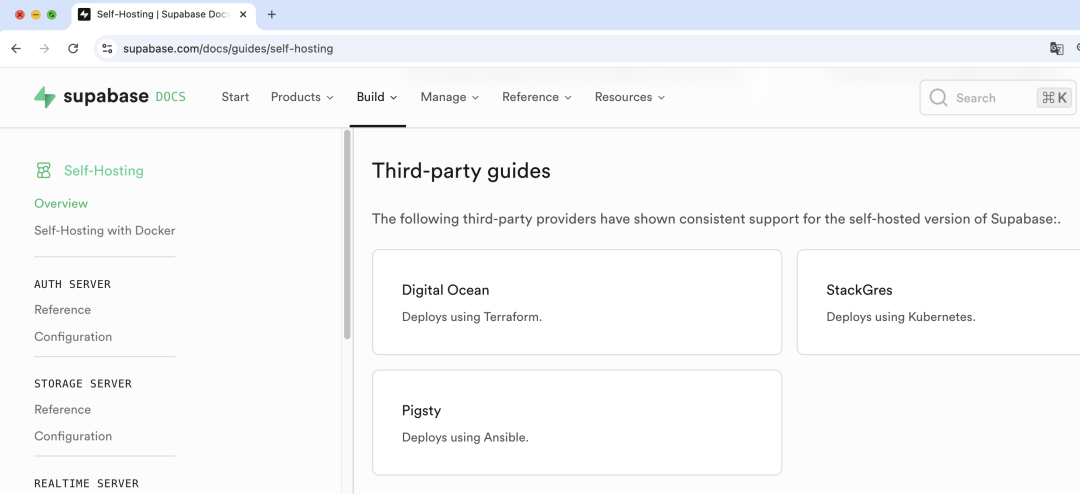Open the StackGres Kubernetes guide card
This screenshot has width=1080, height=494.
(937, 302)
